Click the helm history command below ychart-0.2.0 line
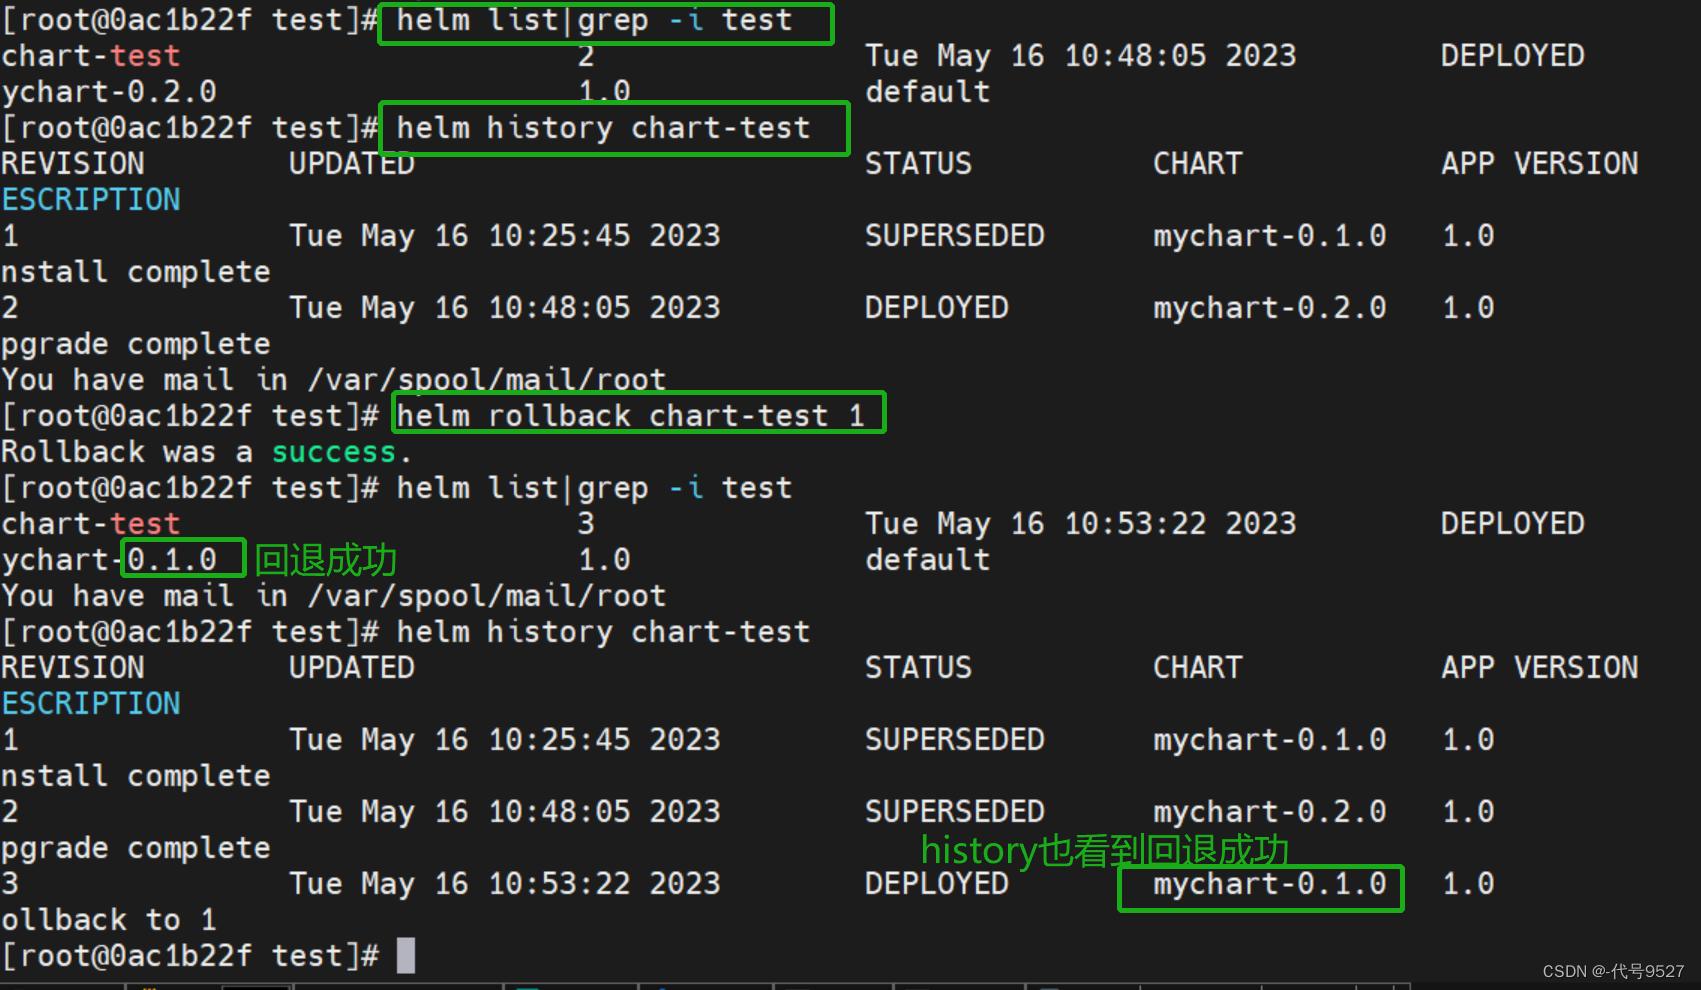This screenshot has width=1701, height=990. [x=603, y=128]
